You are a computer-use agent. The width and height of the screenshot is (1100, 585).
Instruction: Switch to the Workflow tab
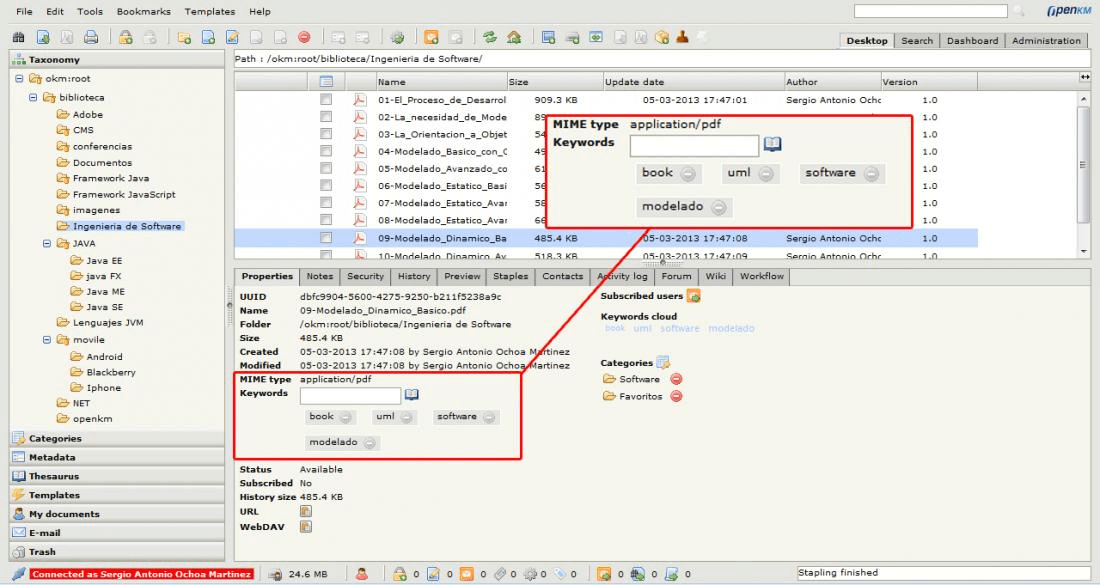click(762, 276)
